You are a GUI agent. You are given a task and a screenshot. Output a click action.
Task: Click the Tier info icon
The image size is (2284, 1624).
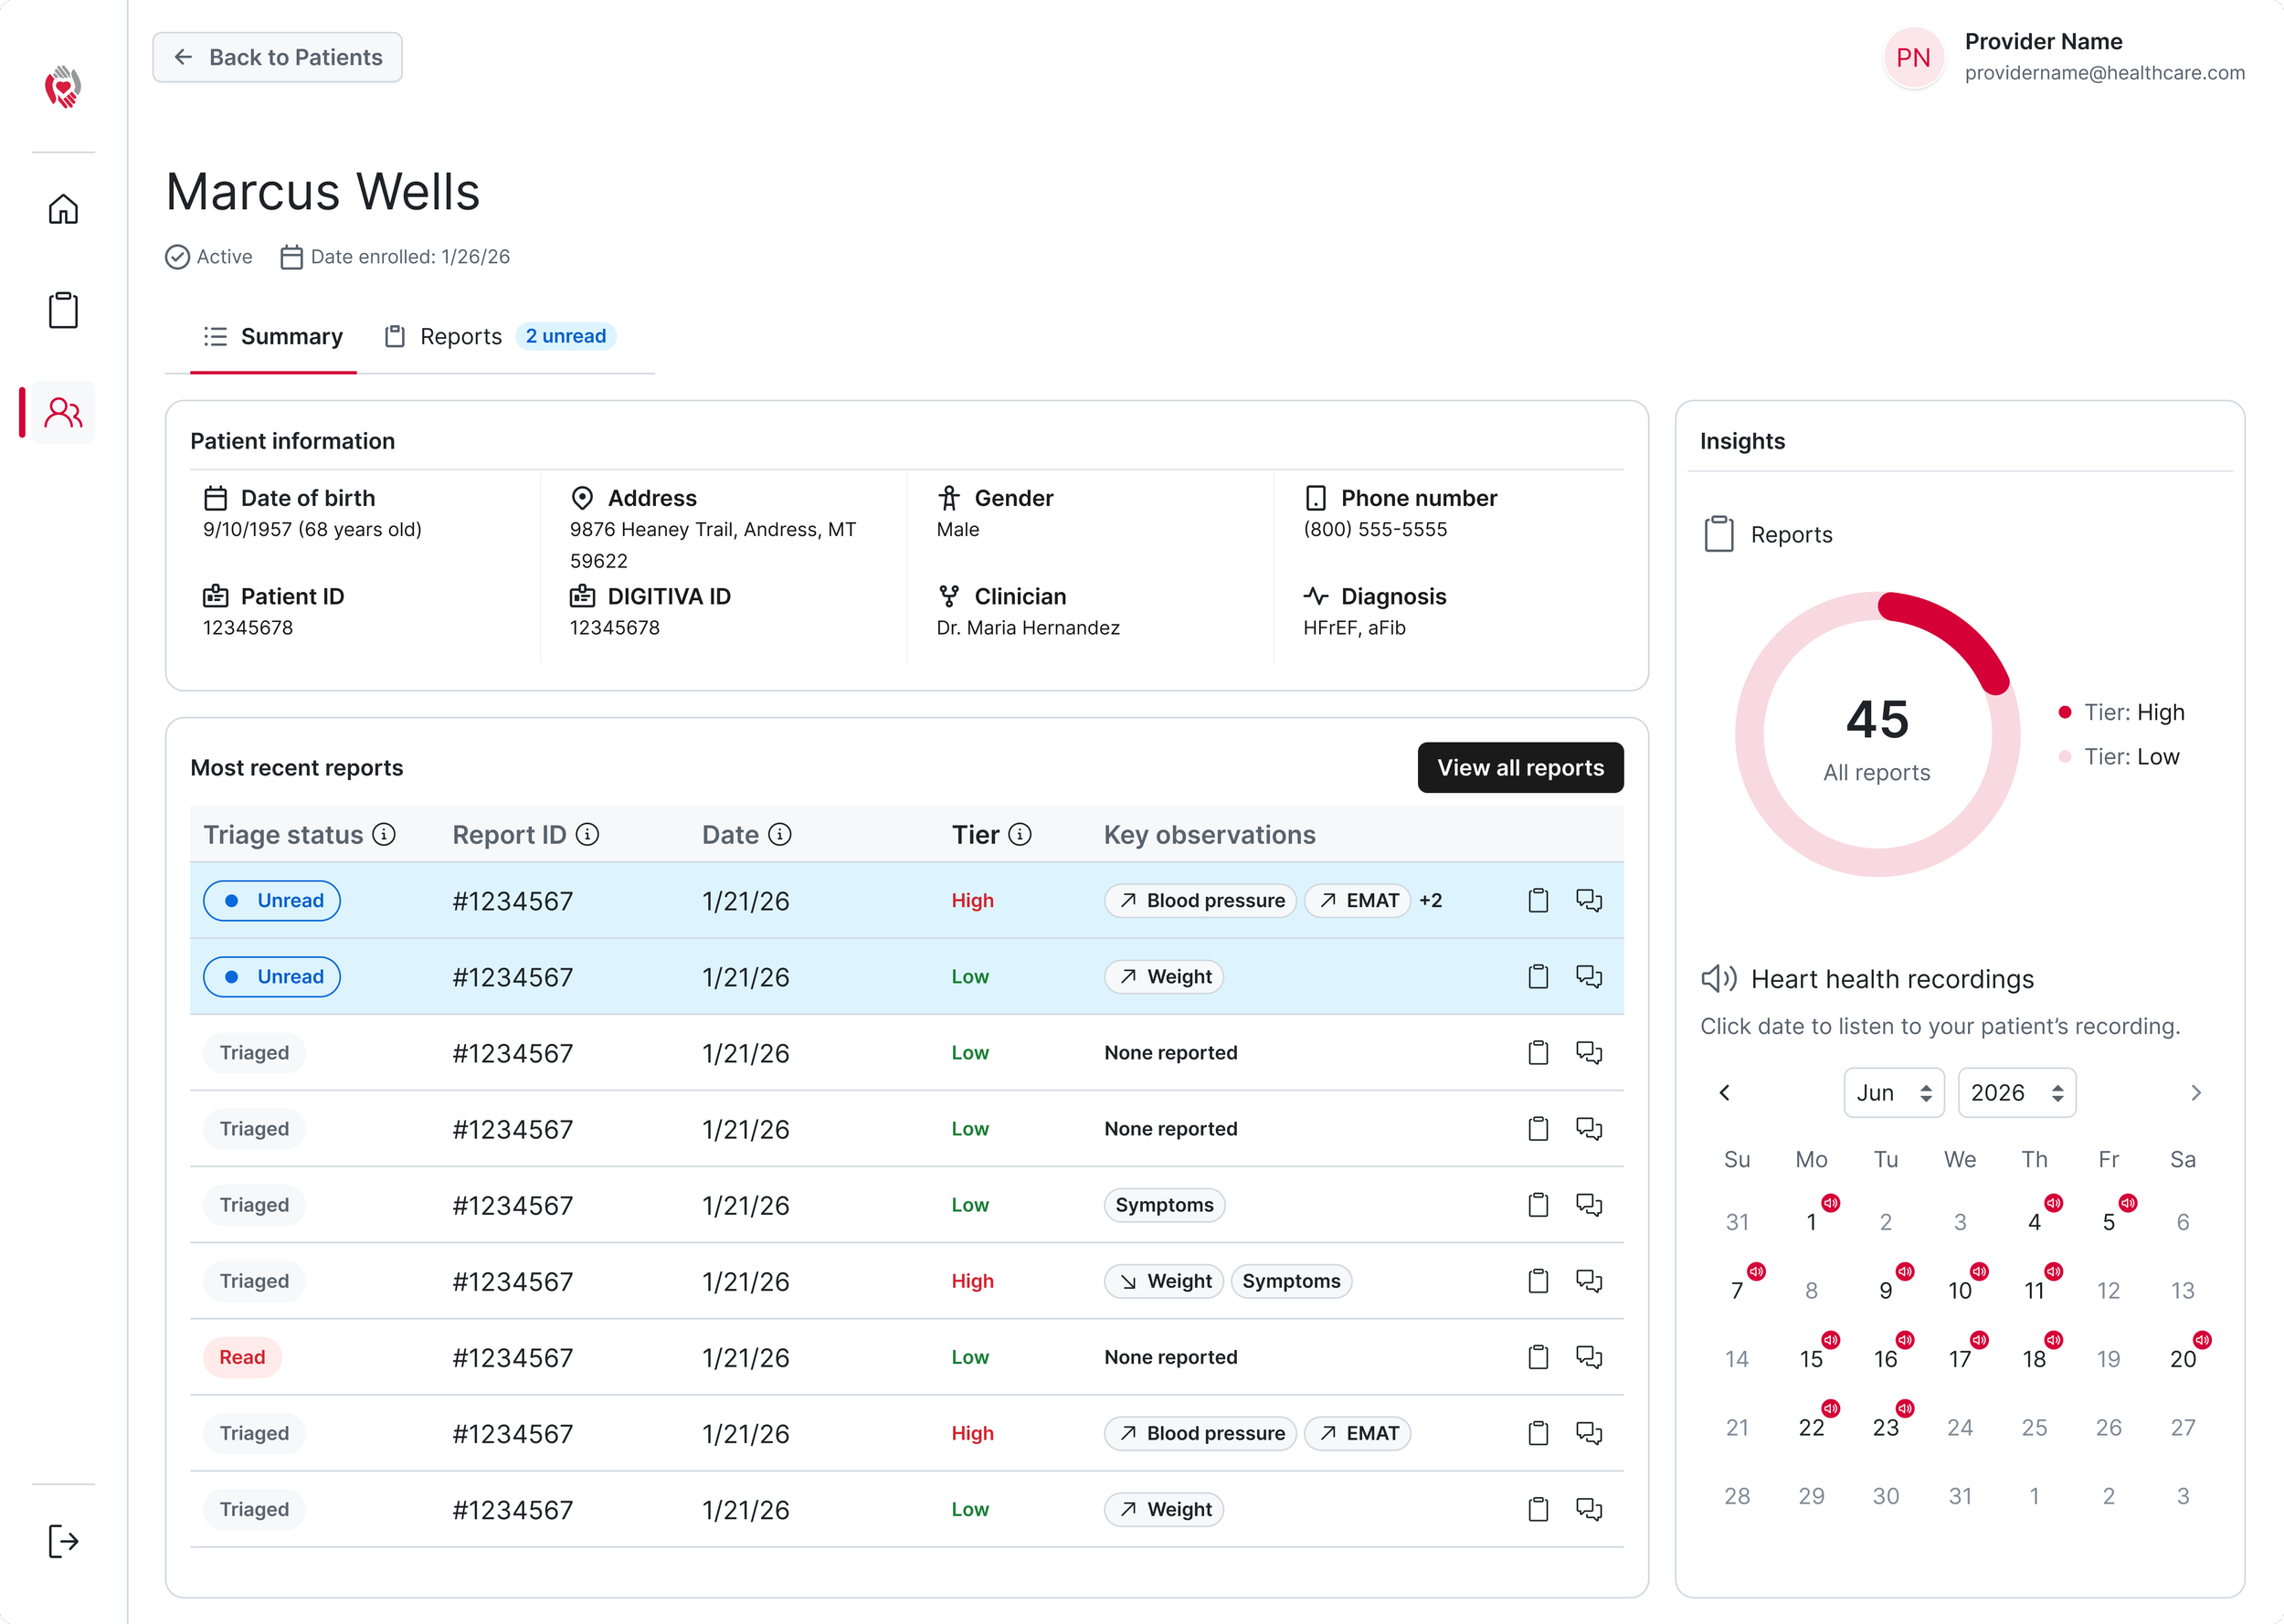[x=1020, y=834]
